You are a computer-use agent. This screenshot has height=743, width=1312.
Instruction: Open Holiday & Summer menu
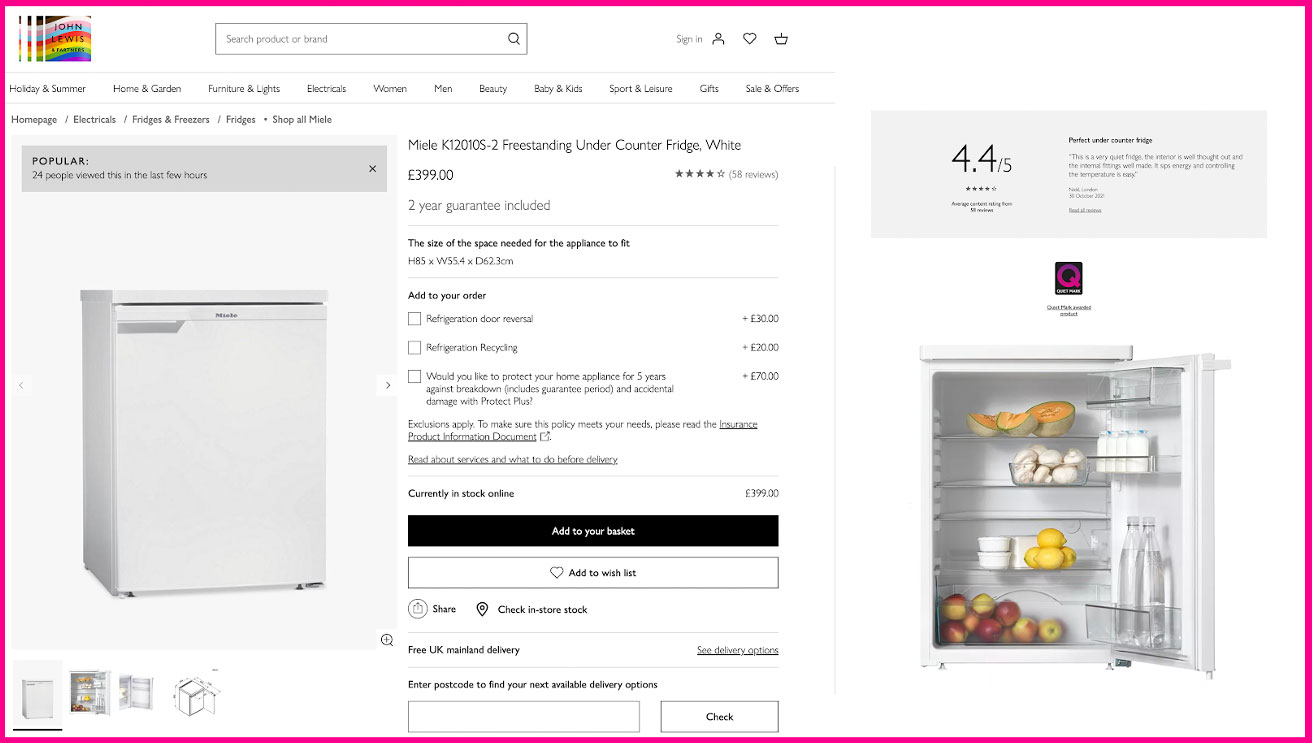[x=48, y=89]
